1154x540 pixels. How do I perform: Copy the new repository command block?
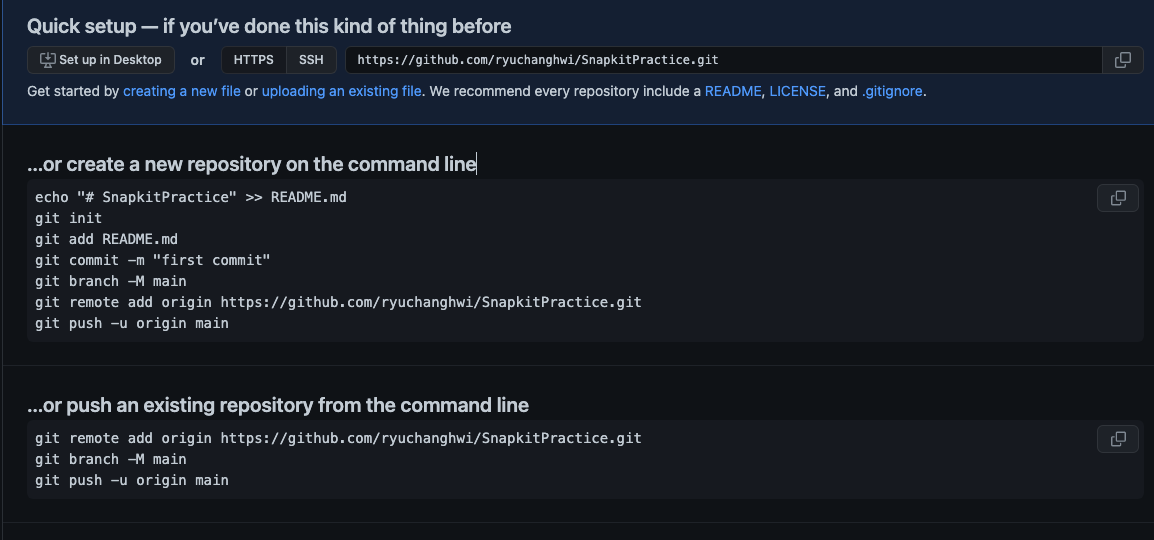coord(1117,198)
